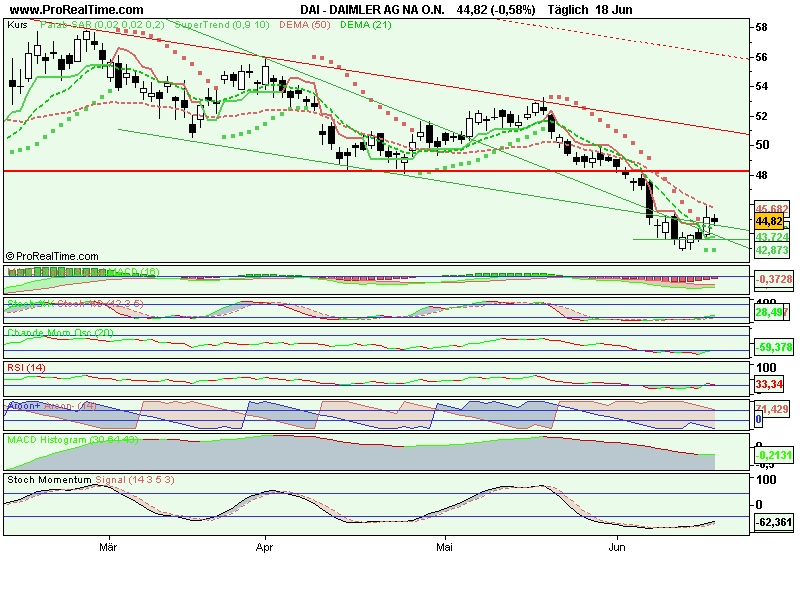
Task: Select the Parab SAR (0,02 0,02 0,2) legend
Action: coord(102,24)
